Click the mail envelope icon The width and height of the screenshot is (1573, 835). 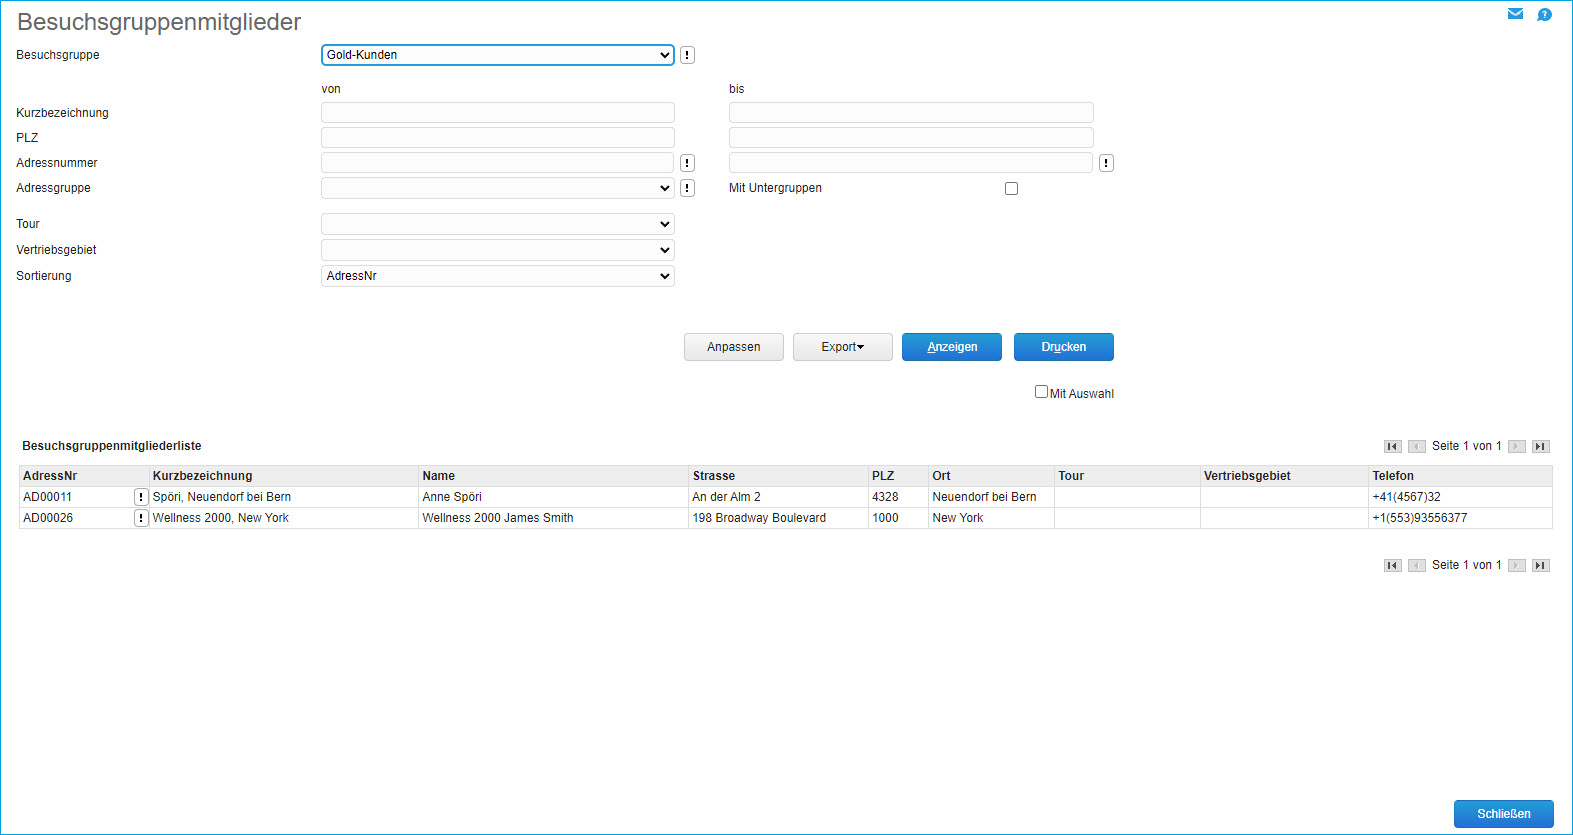click(x=1515, y=14)
